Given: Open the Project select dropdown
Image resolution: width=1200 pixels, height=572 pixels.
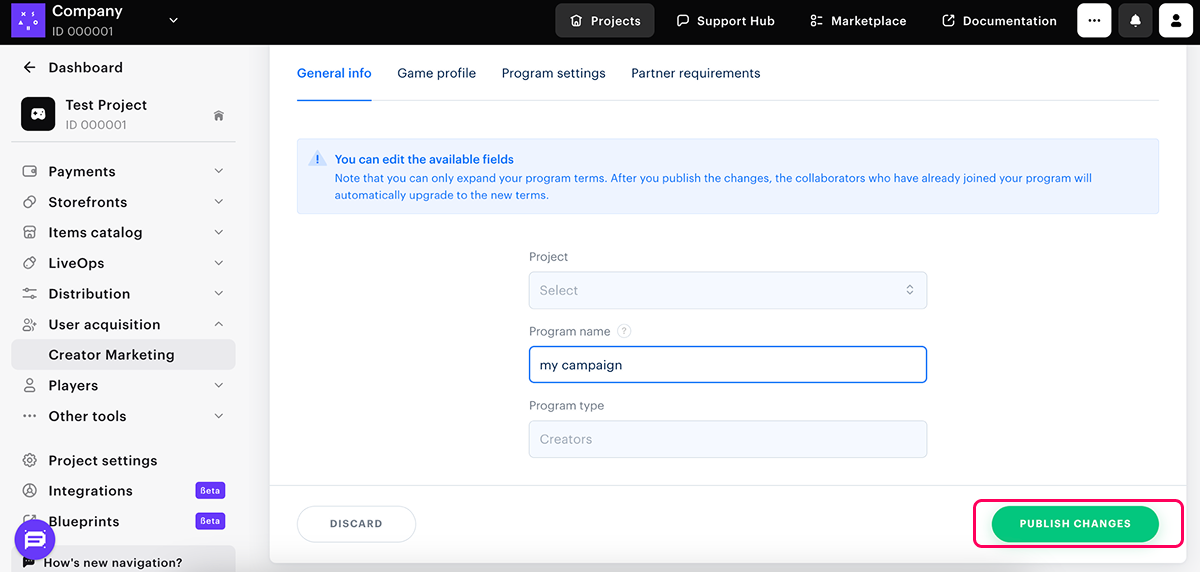Looking at the screenshot, I should tap(727, 290).
